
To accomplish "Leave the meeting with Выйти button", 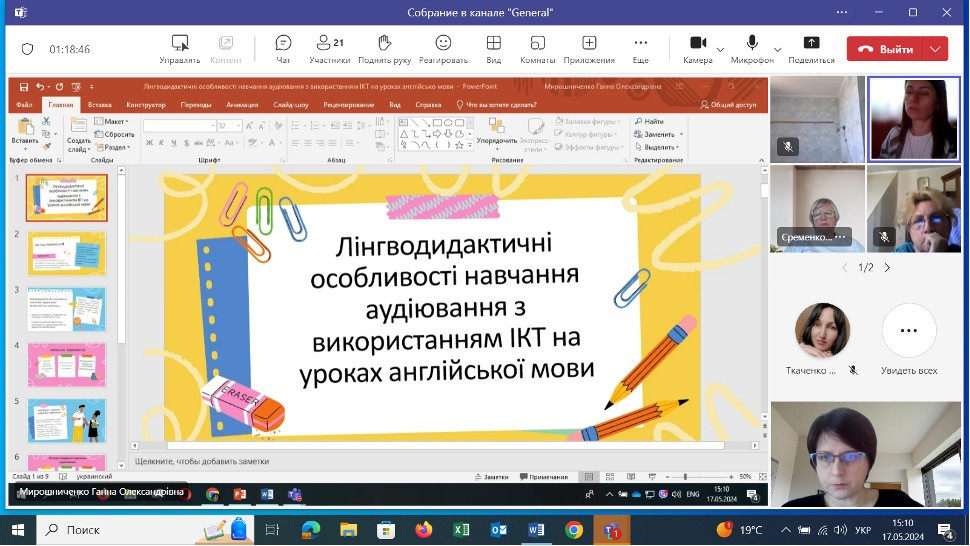I will coord(886,49).
